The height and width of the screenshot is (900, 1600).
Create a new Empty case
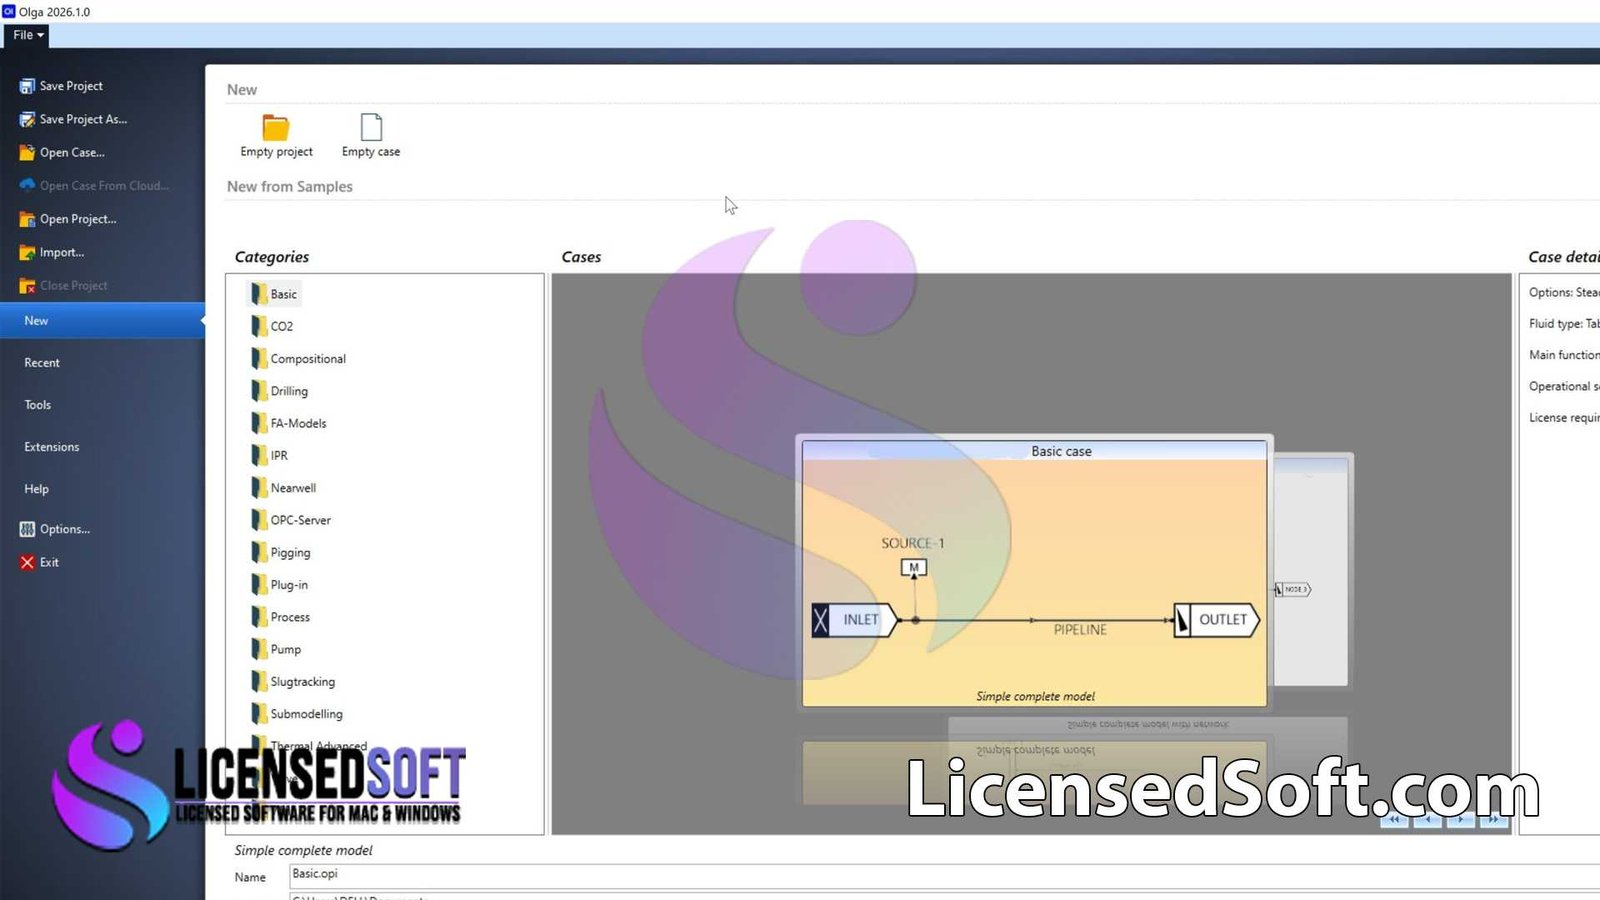[370, 135]
